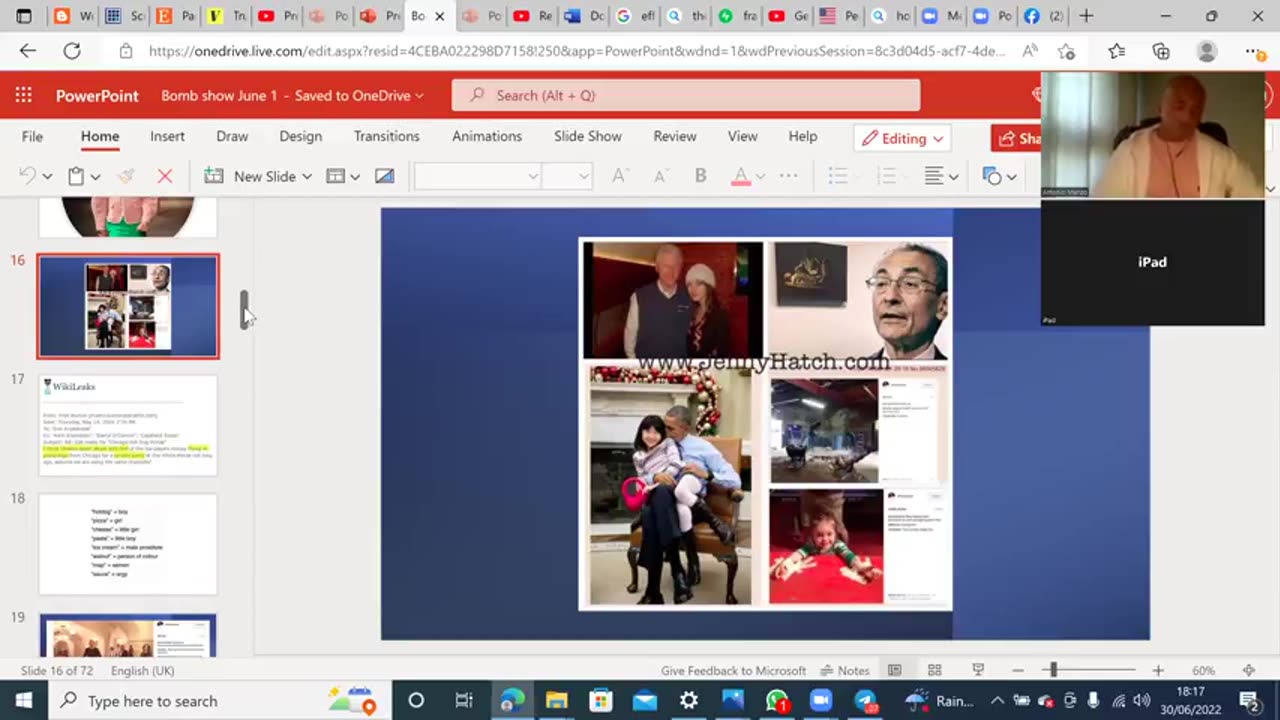Expand font color dropdown arrow
Image resolution: width=1280 pixels, height=720 pixels.
[760, 177]
